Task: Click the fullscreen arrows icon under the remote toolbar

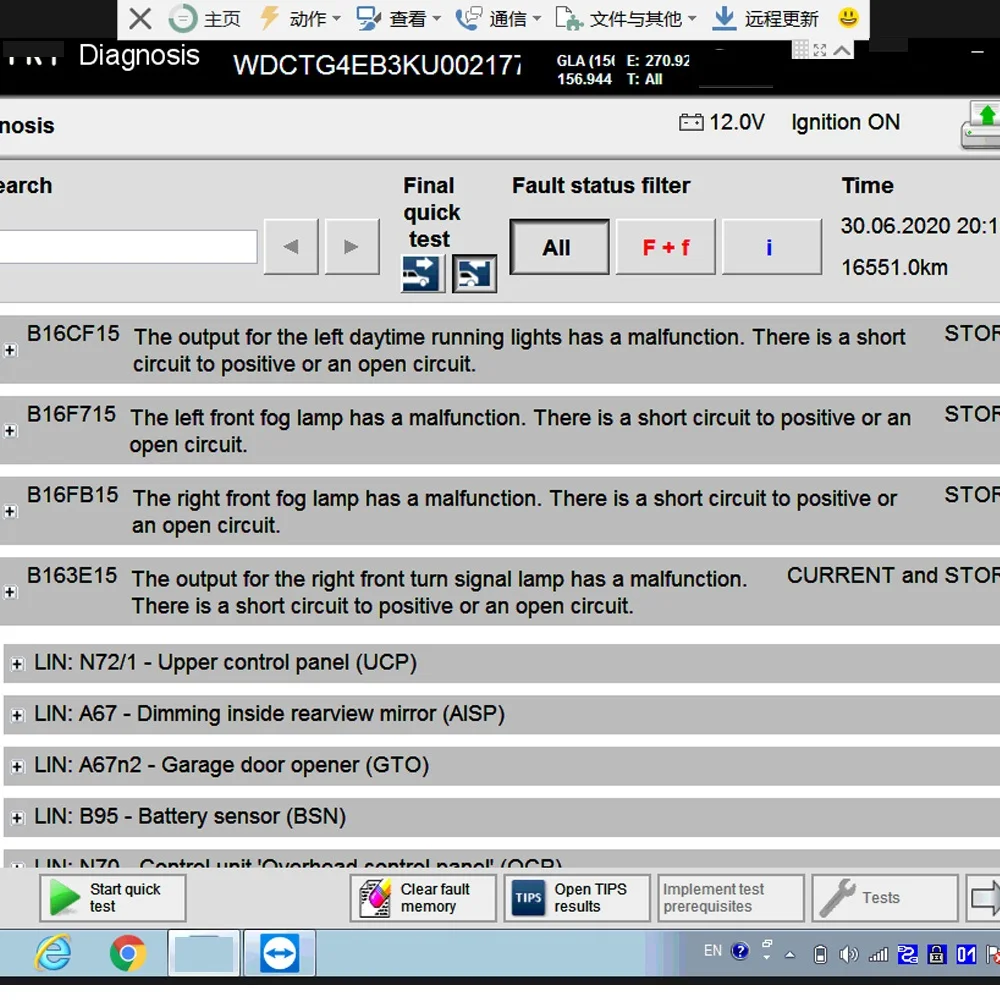Action: pos(820,50)
